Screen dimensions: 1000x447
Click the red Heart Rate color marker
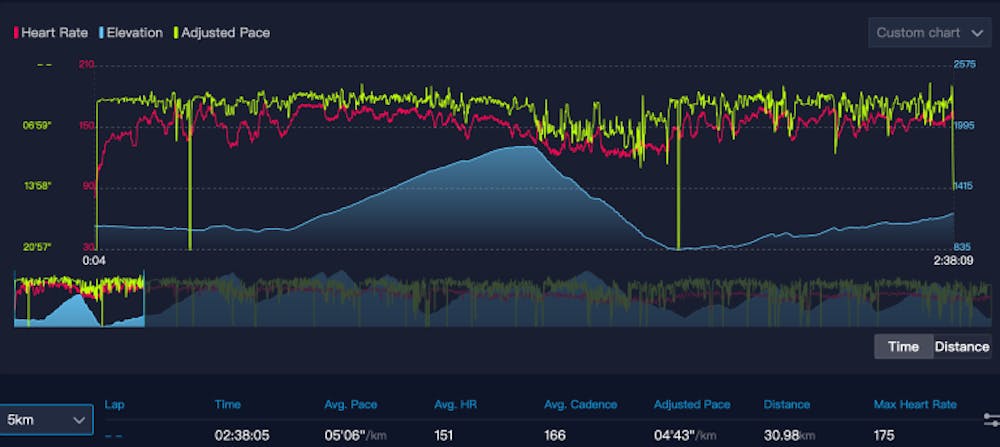pos(15,33)
